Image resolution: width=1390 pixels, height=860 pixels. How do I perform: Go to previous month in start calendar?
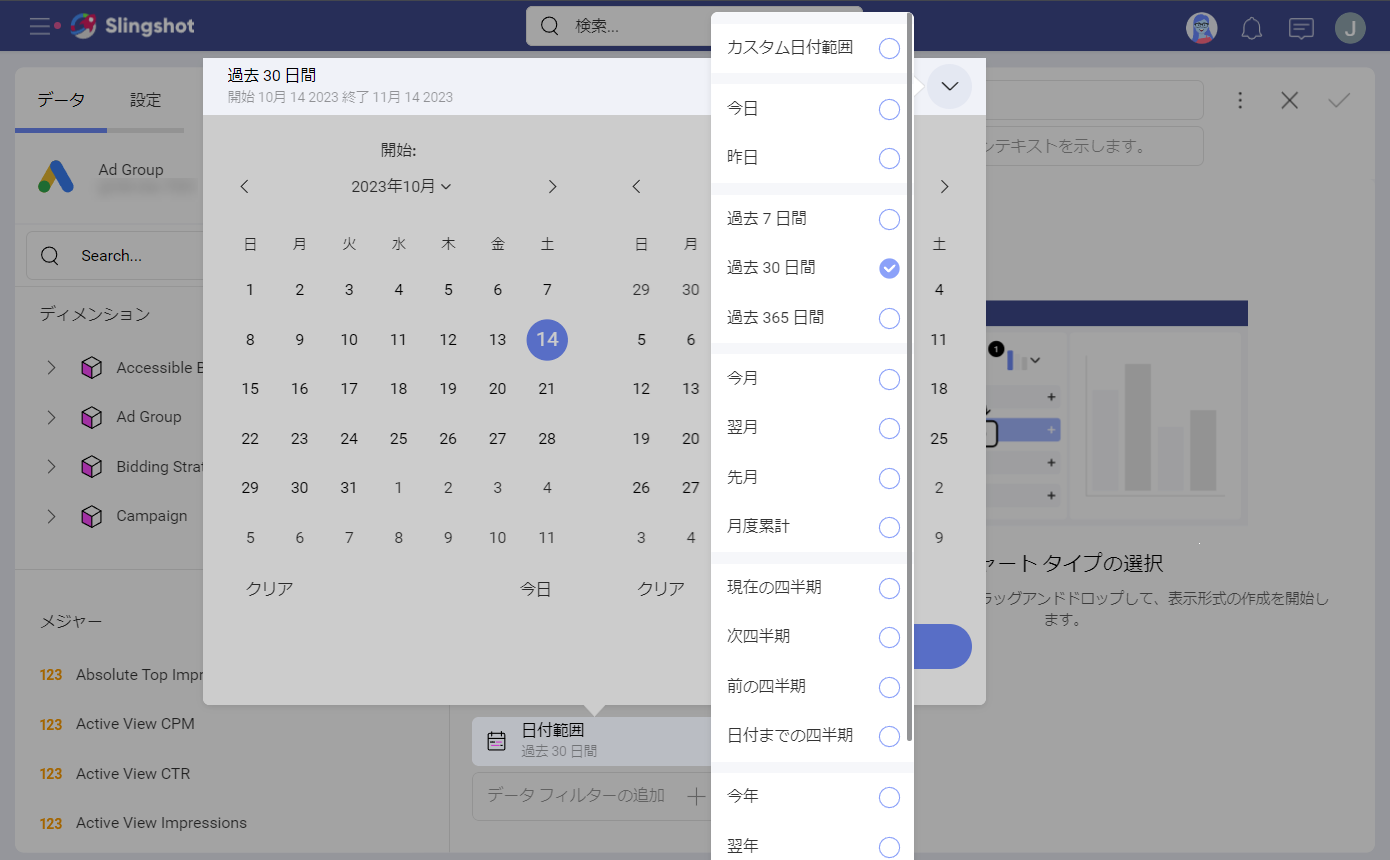tap(244, 186)
